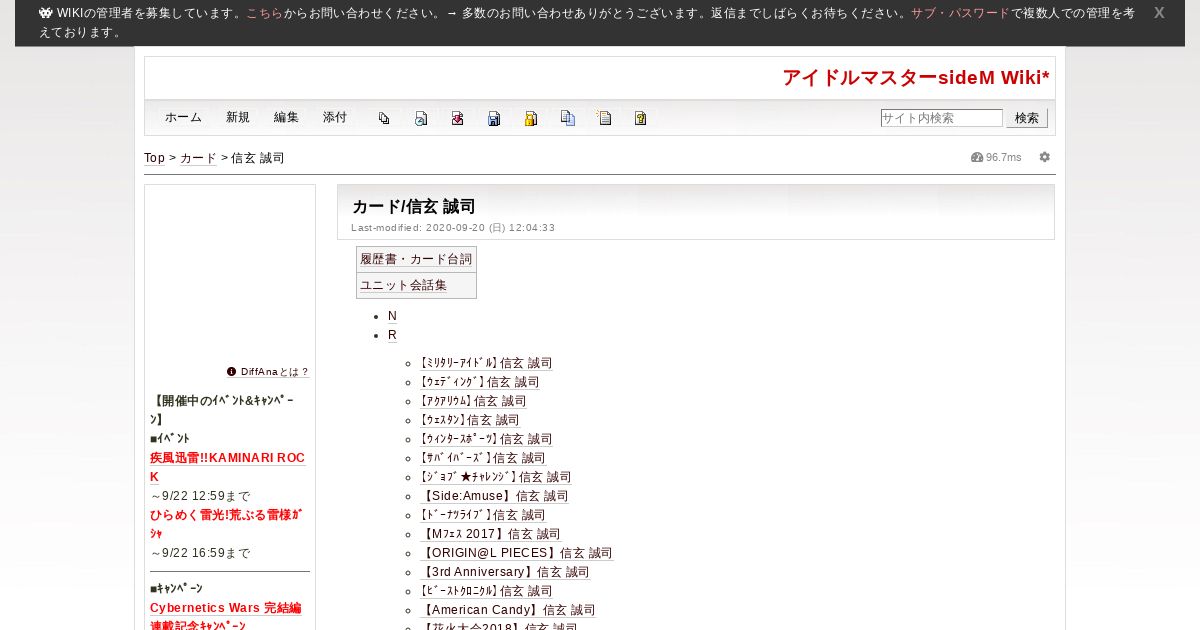Open 【ｻﾊﾞｲﾊﾞｰｽﾞ】信玄 誠司 link
Screen dimensions: 1200x630
click(x=482, y=459)
